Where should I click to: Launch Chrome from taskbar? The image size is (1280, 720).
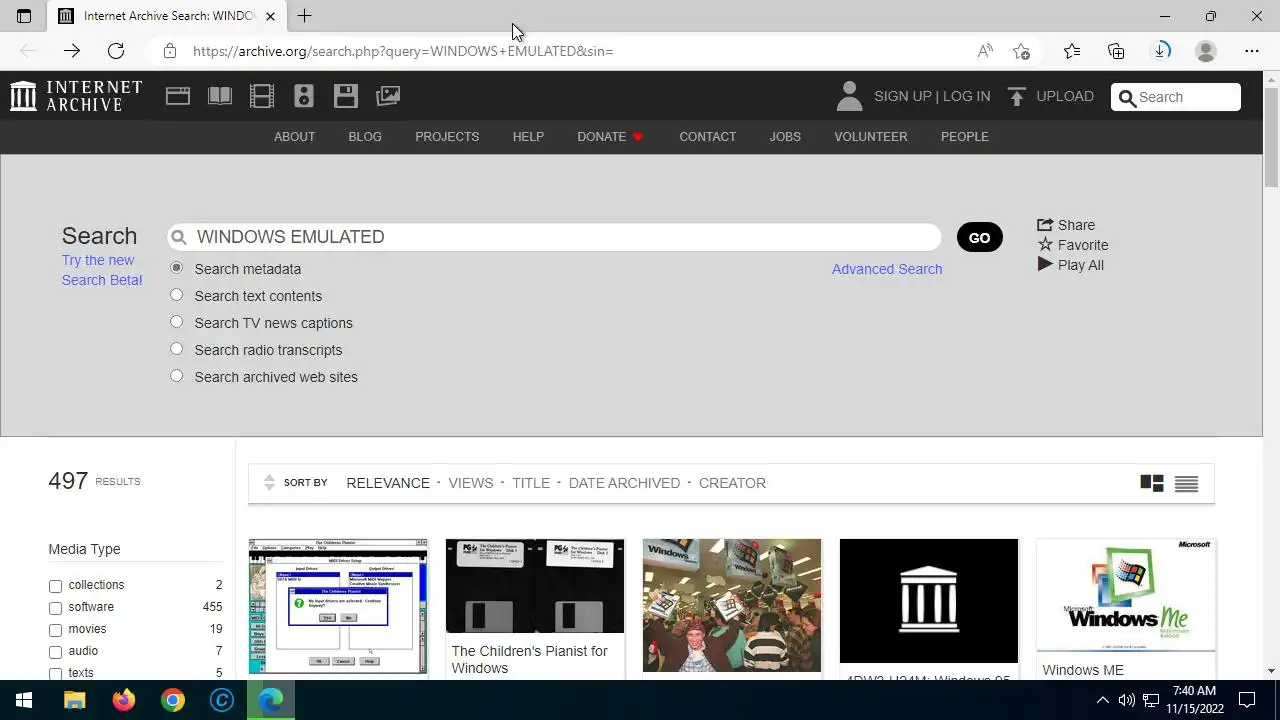click(173, 700)
